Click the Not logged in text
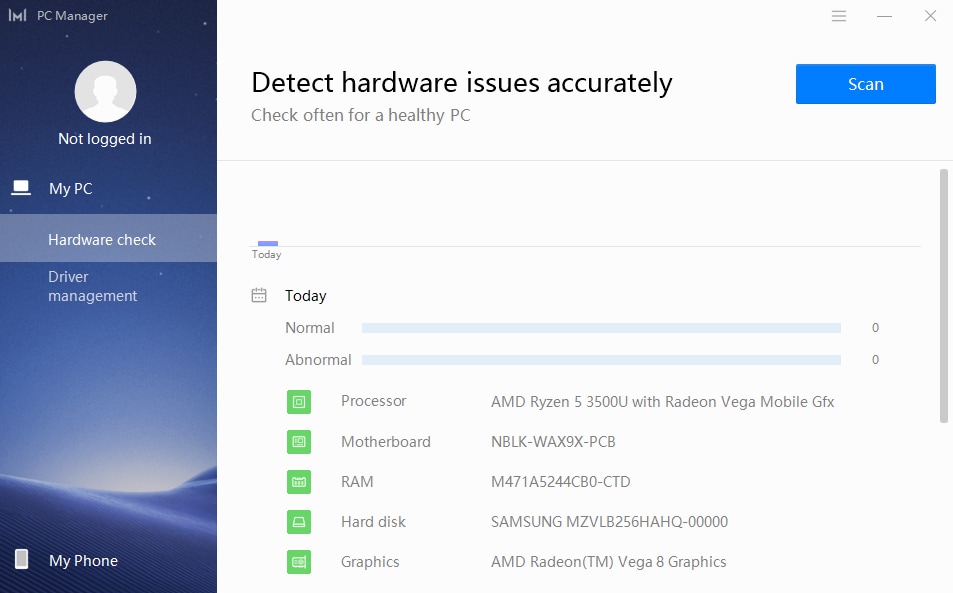The width and height of the screenshot is (953, 593). (x=105, y=139)
